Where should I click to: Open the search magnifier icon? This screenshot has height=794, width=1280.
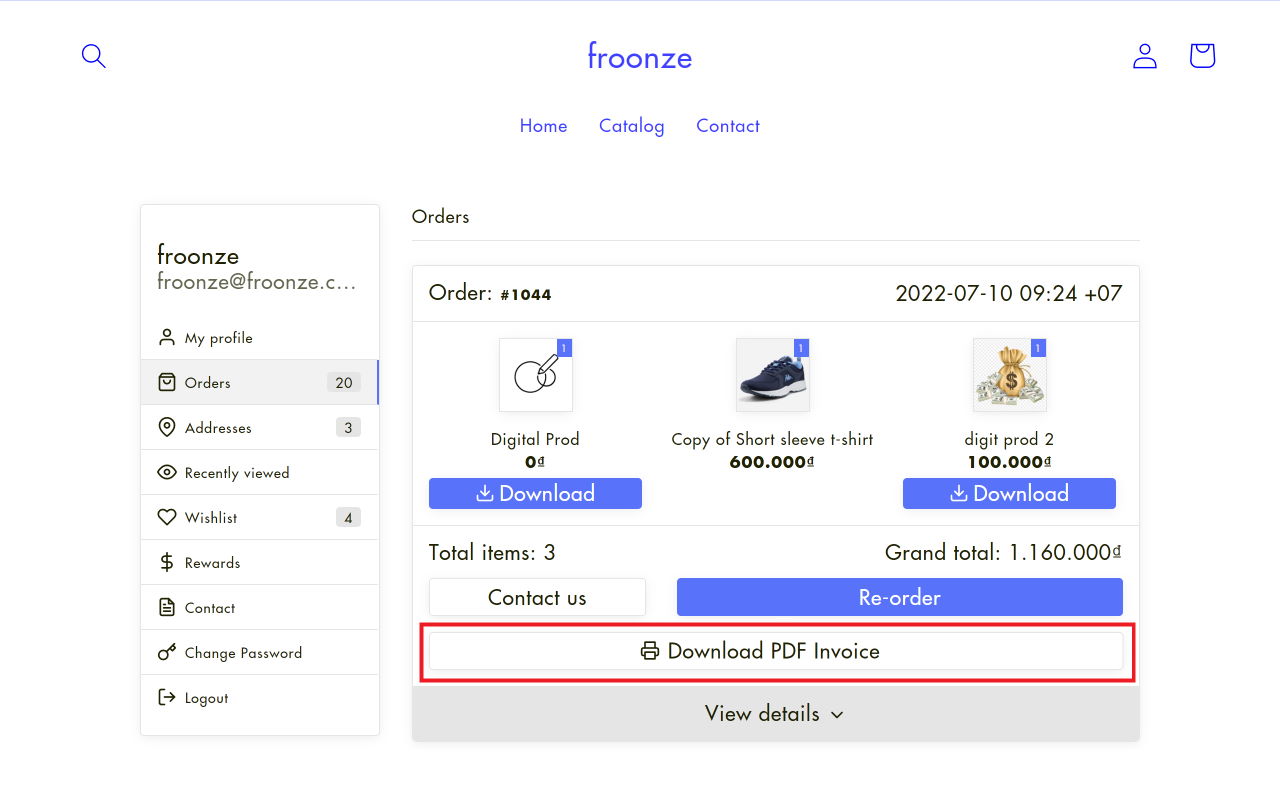tap(93, 56)
